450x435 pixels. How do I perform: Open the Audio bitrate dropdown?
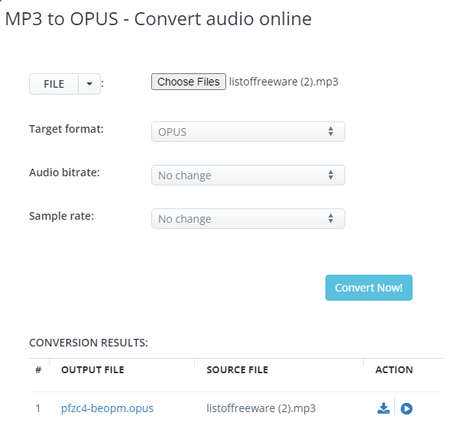(x=248, y=175)
